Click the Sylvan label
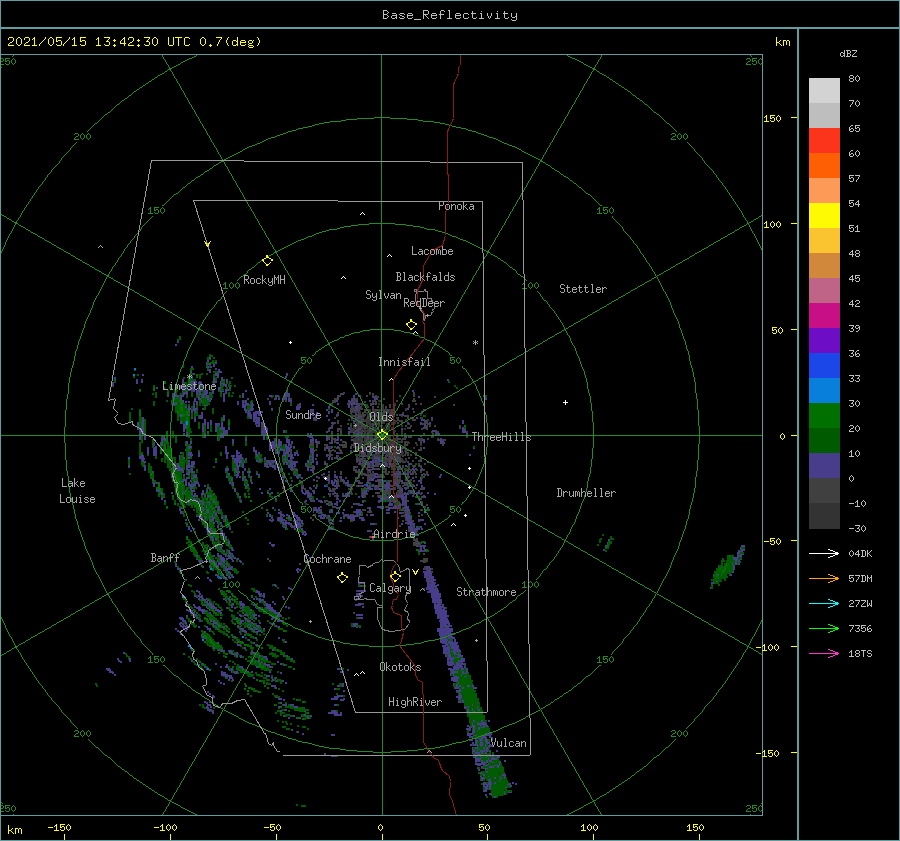900x841 pixels. [383, 295]
